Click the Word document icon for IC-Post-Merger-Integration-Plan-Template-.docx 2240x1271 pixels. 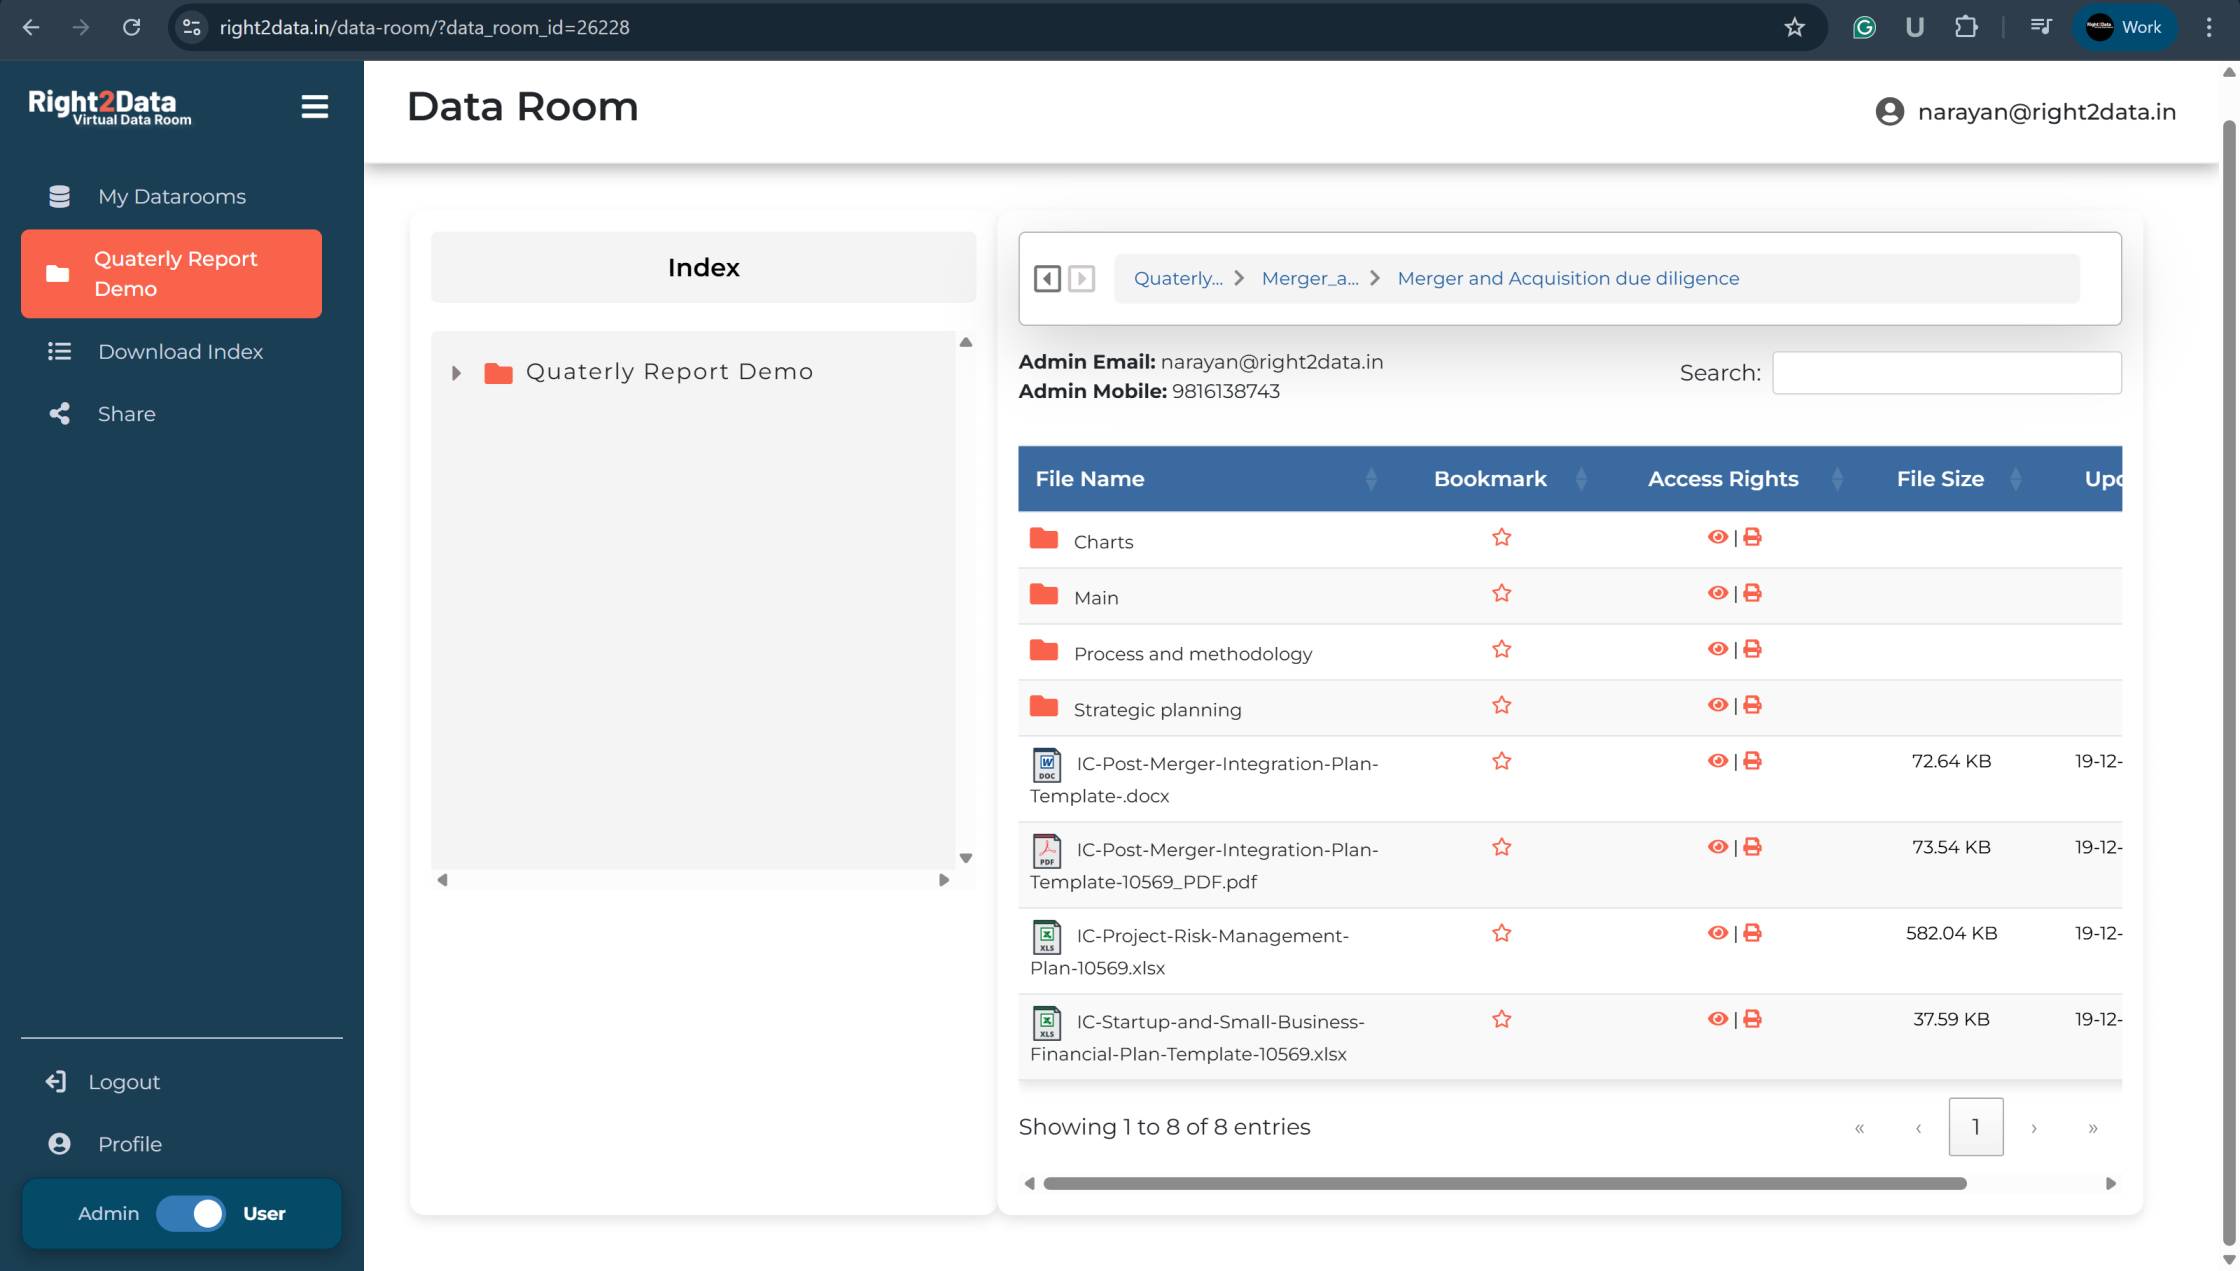(x=1046, y=765)
